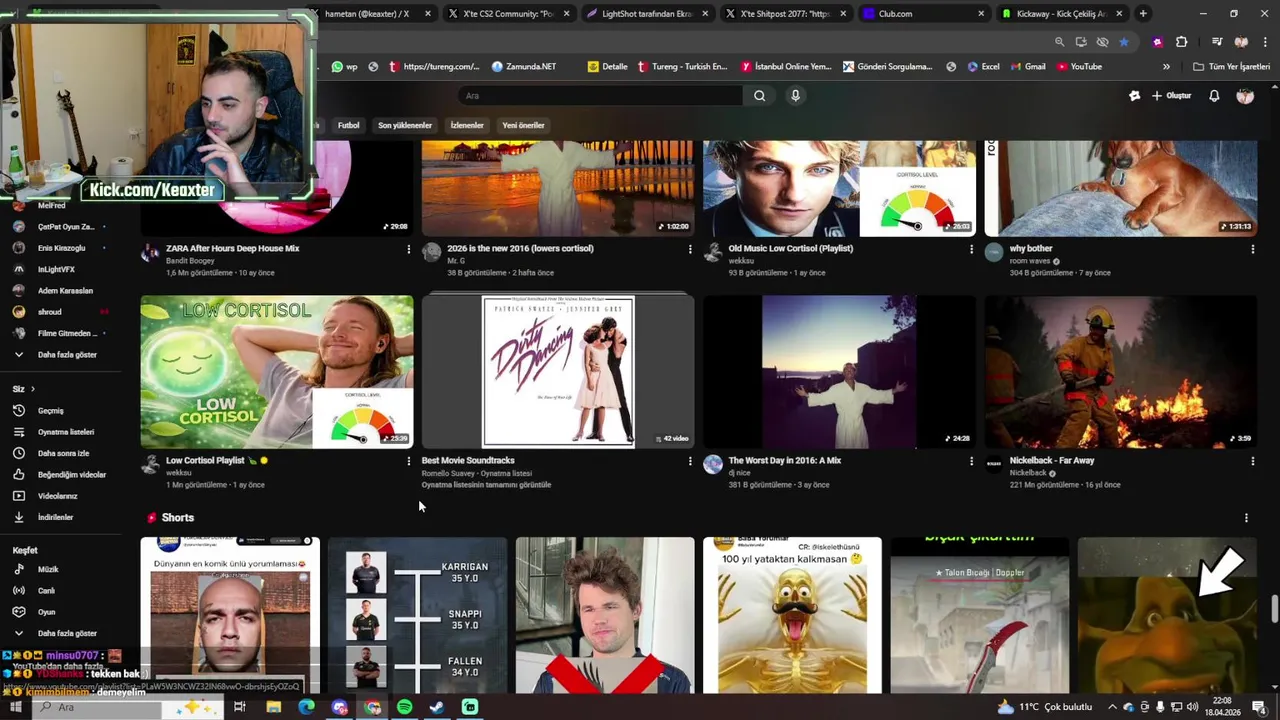Open the Gmail bookmark
The image size is (1280, 720).
pyautogui.click(x=1027, y=67)
